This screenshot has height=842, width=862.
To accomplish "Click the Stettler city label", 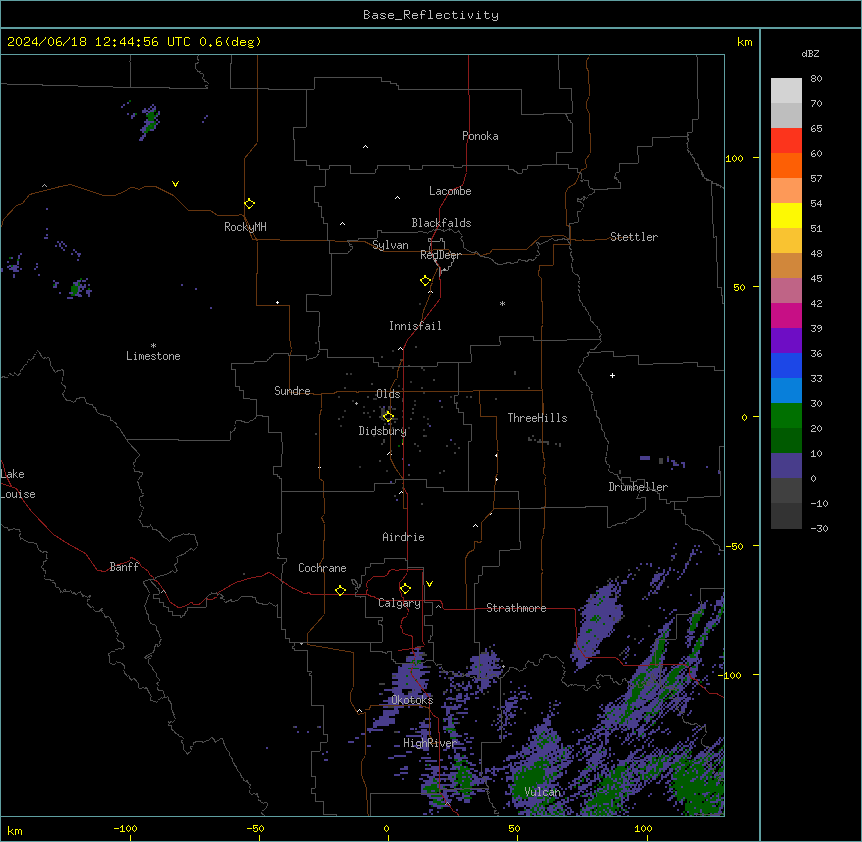I will [634, 237].
